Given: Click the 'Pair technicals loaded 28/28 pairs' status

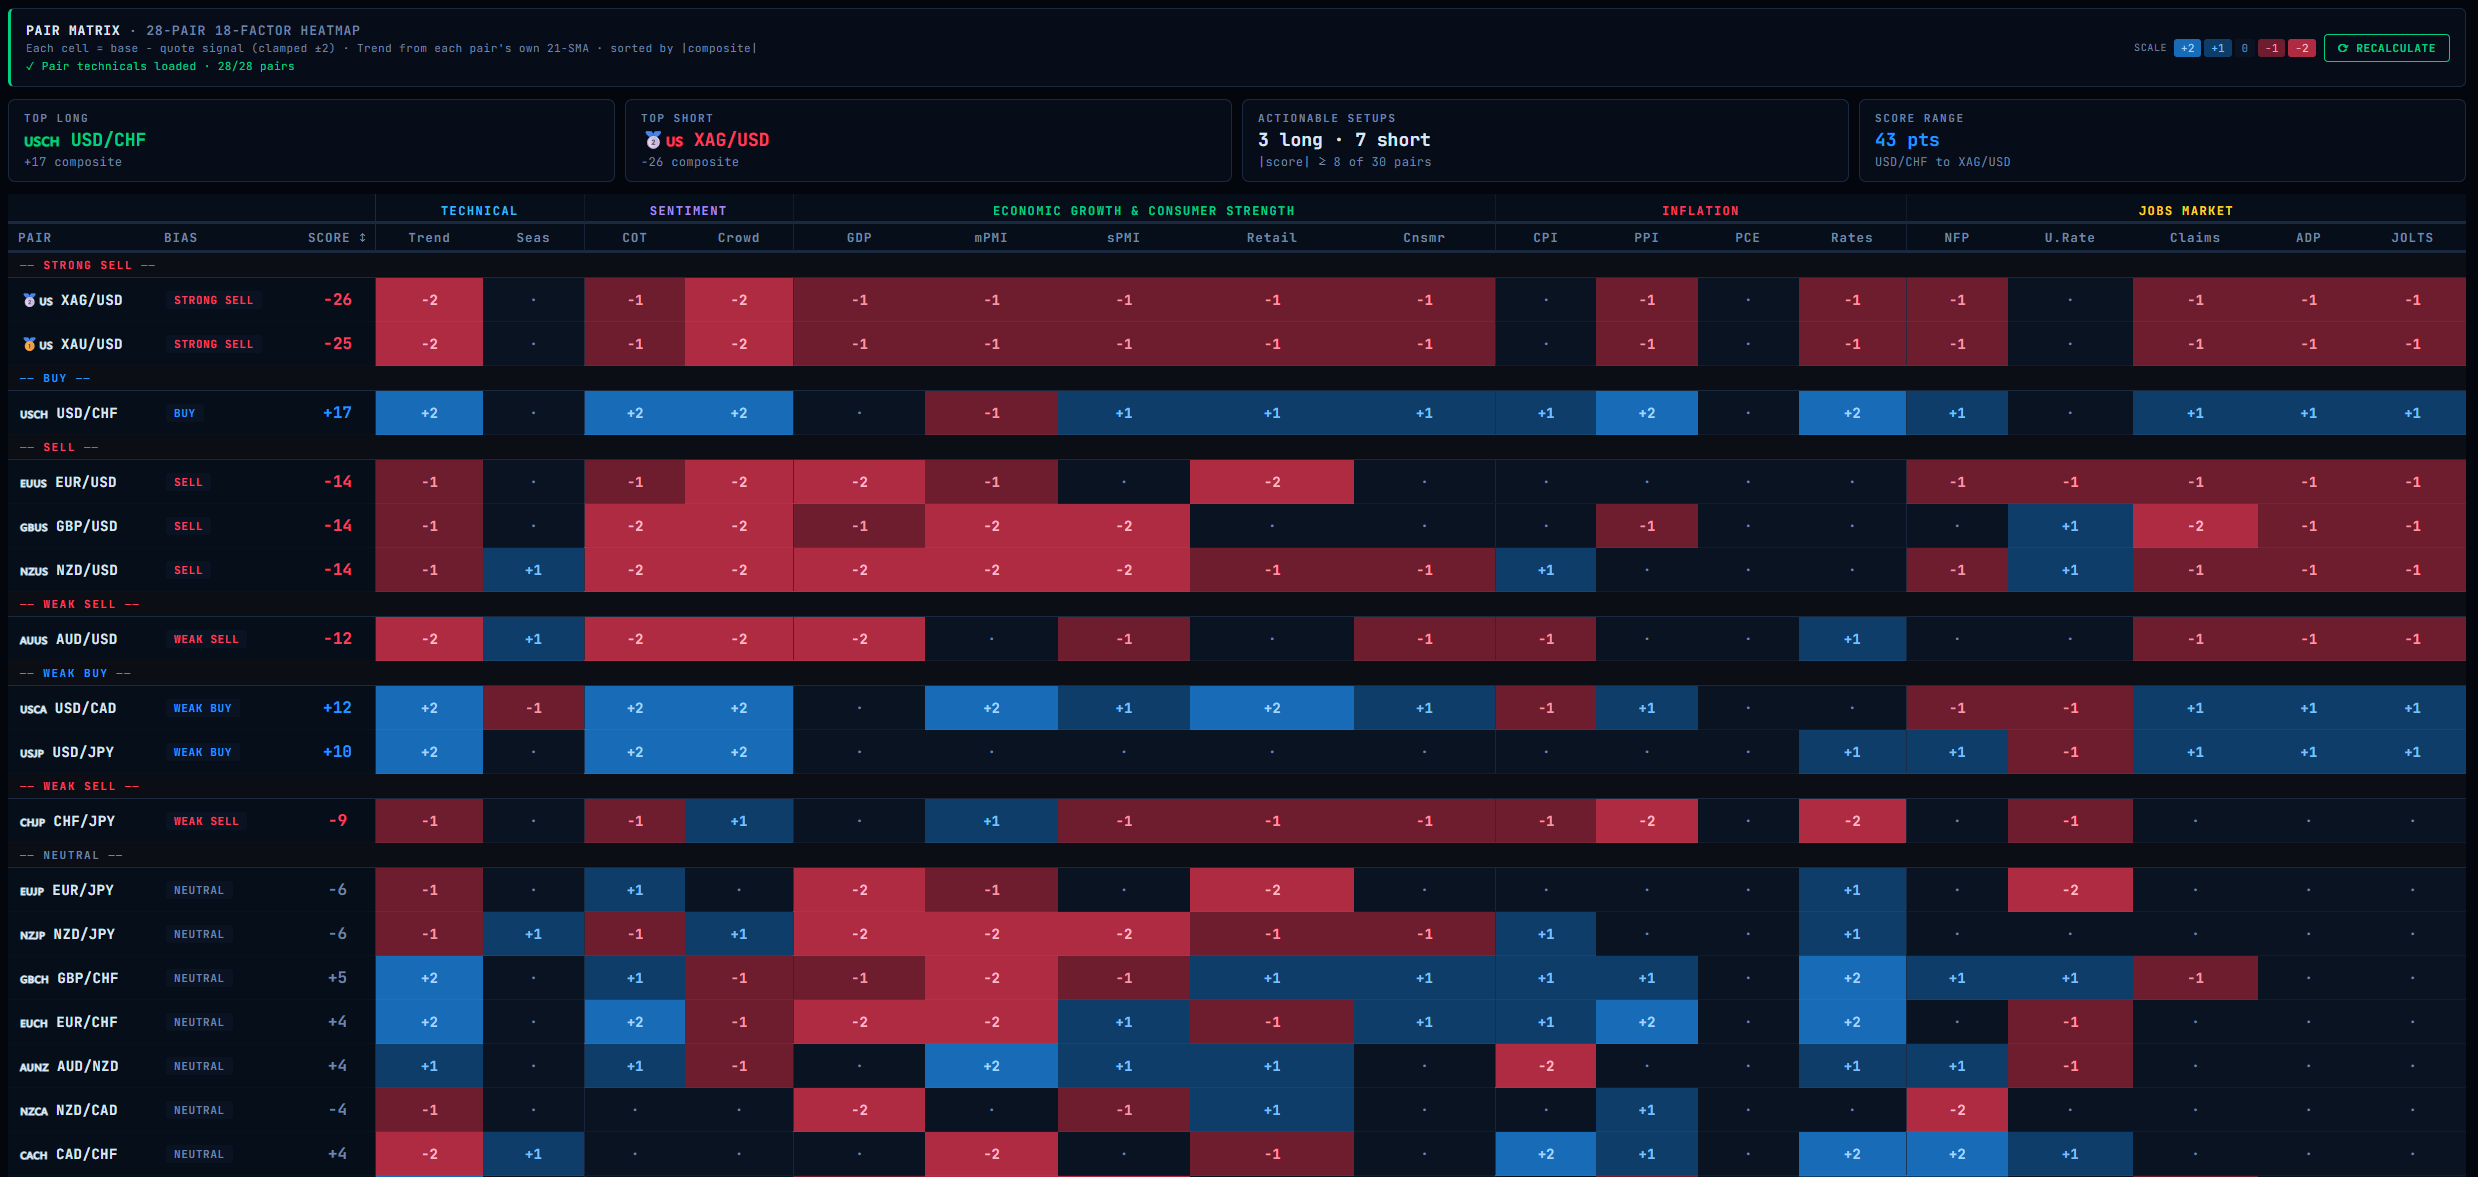Looking at the screenshot, I should (160, 67).
